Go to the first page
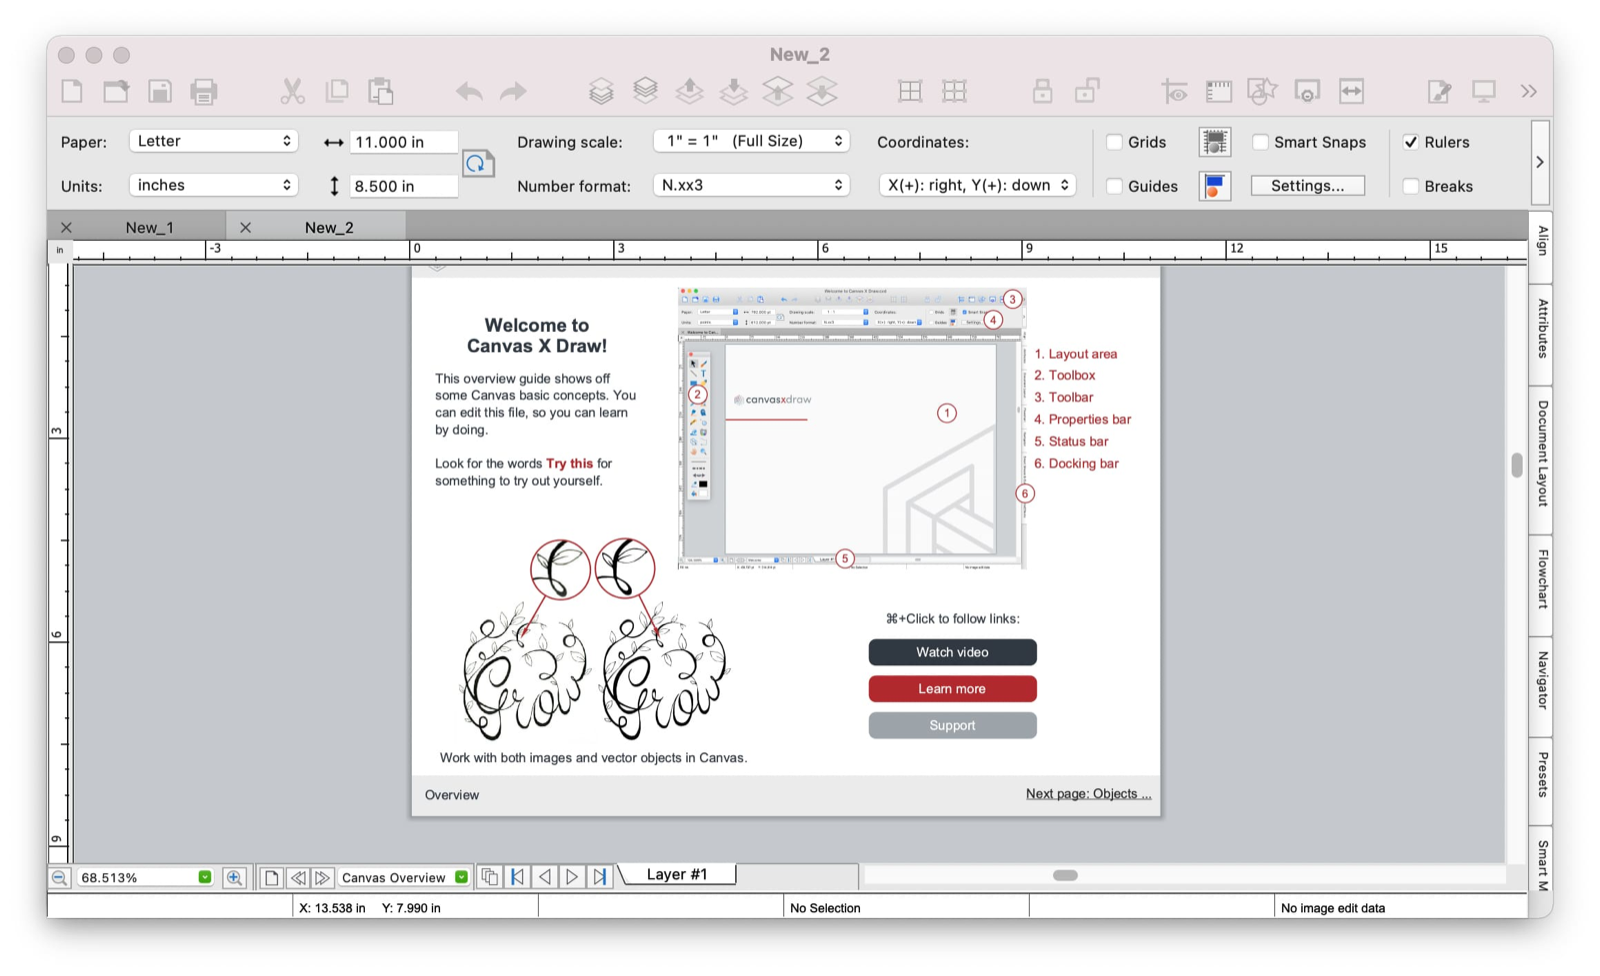1600x976 pixels. tap(517, 877)
